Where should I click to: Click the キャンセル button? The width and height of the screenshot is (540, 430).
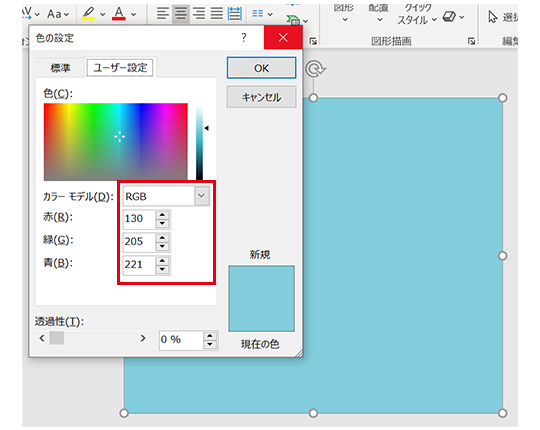pyautogui.click(x=261, y=97)
